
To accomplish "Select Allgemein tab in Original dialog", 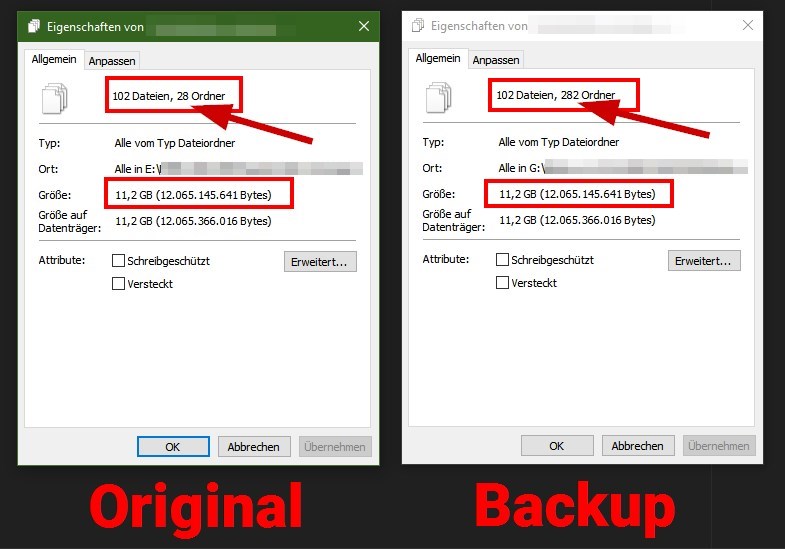I will coord(54,59).
